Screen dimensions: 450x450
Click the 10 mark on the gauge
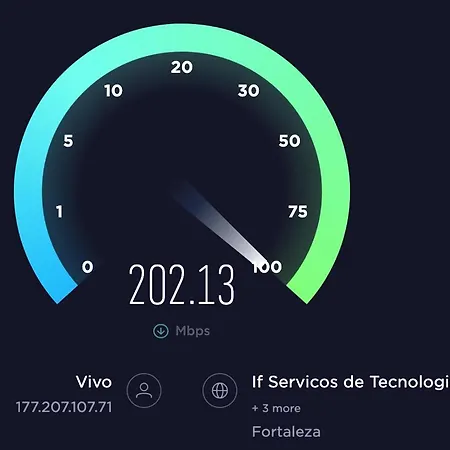click(x=113, y=91)
